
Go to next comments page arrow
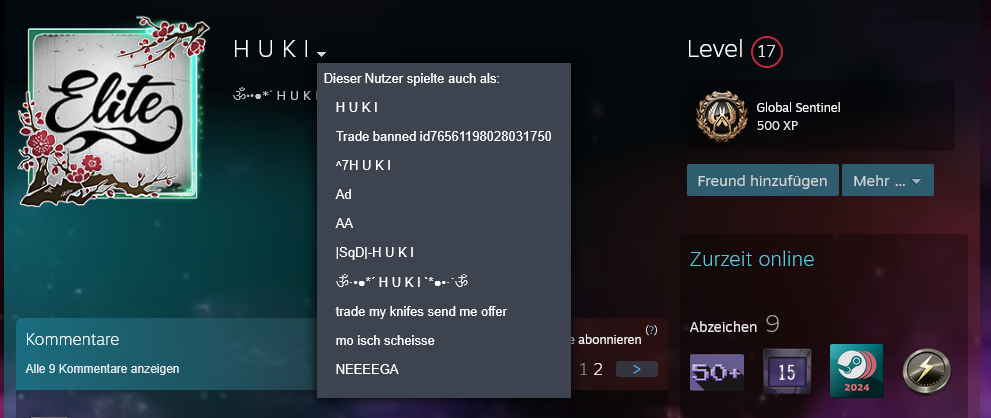[x=636, y=369]
